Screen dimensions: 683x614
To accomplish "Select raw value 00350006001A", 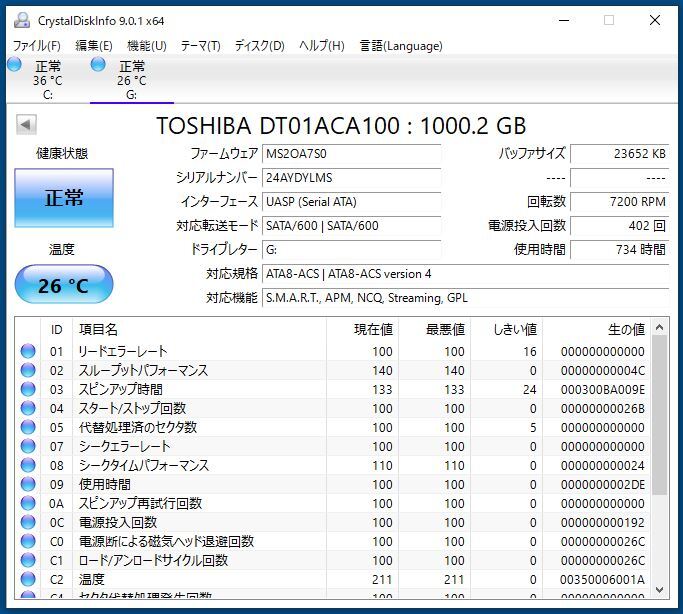I will (x=602, y=580).
